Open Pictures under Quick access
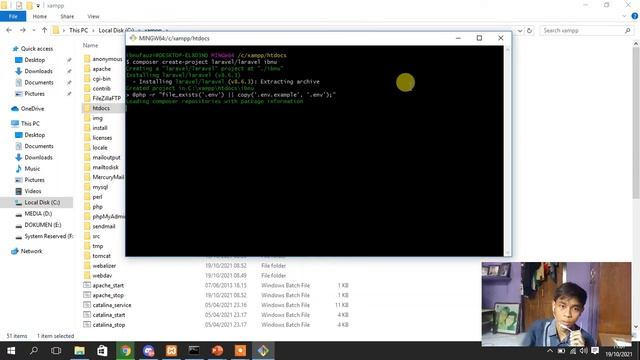The height and width of the screenshot is (360, 640). pos(34,93)
